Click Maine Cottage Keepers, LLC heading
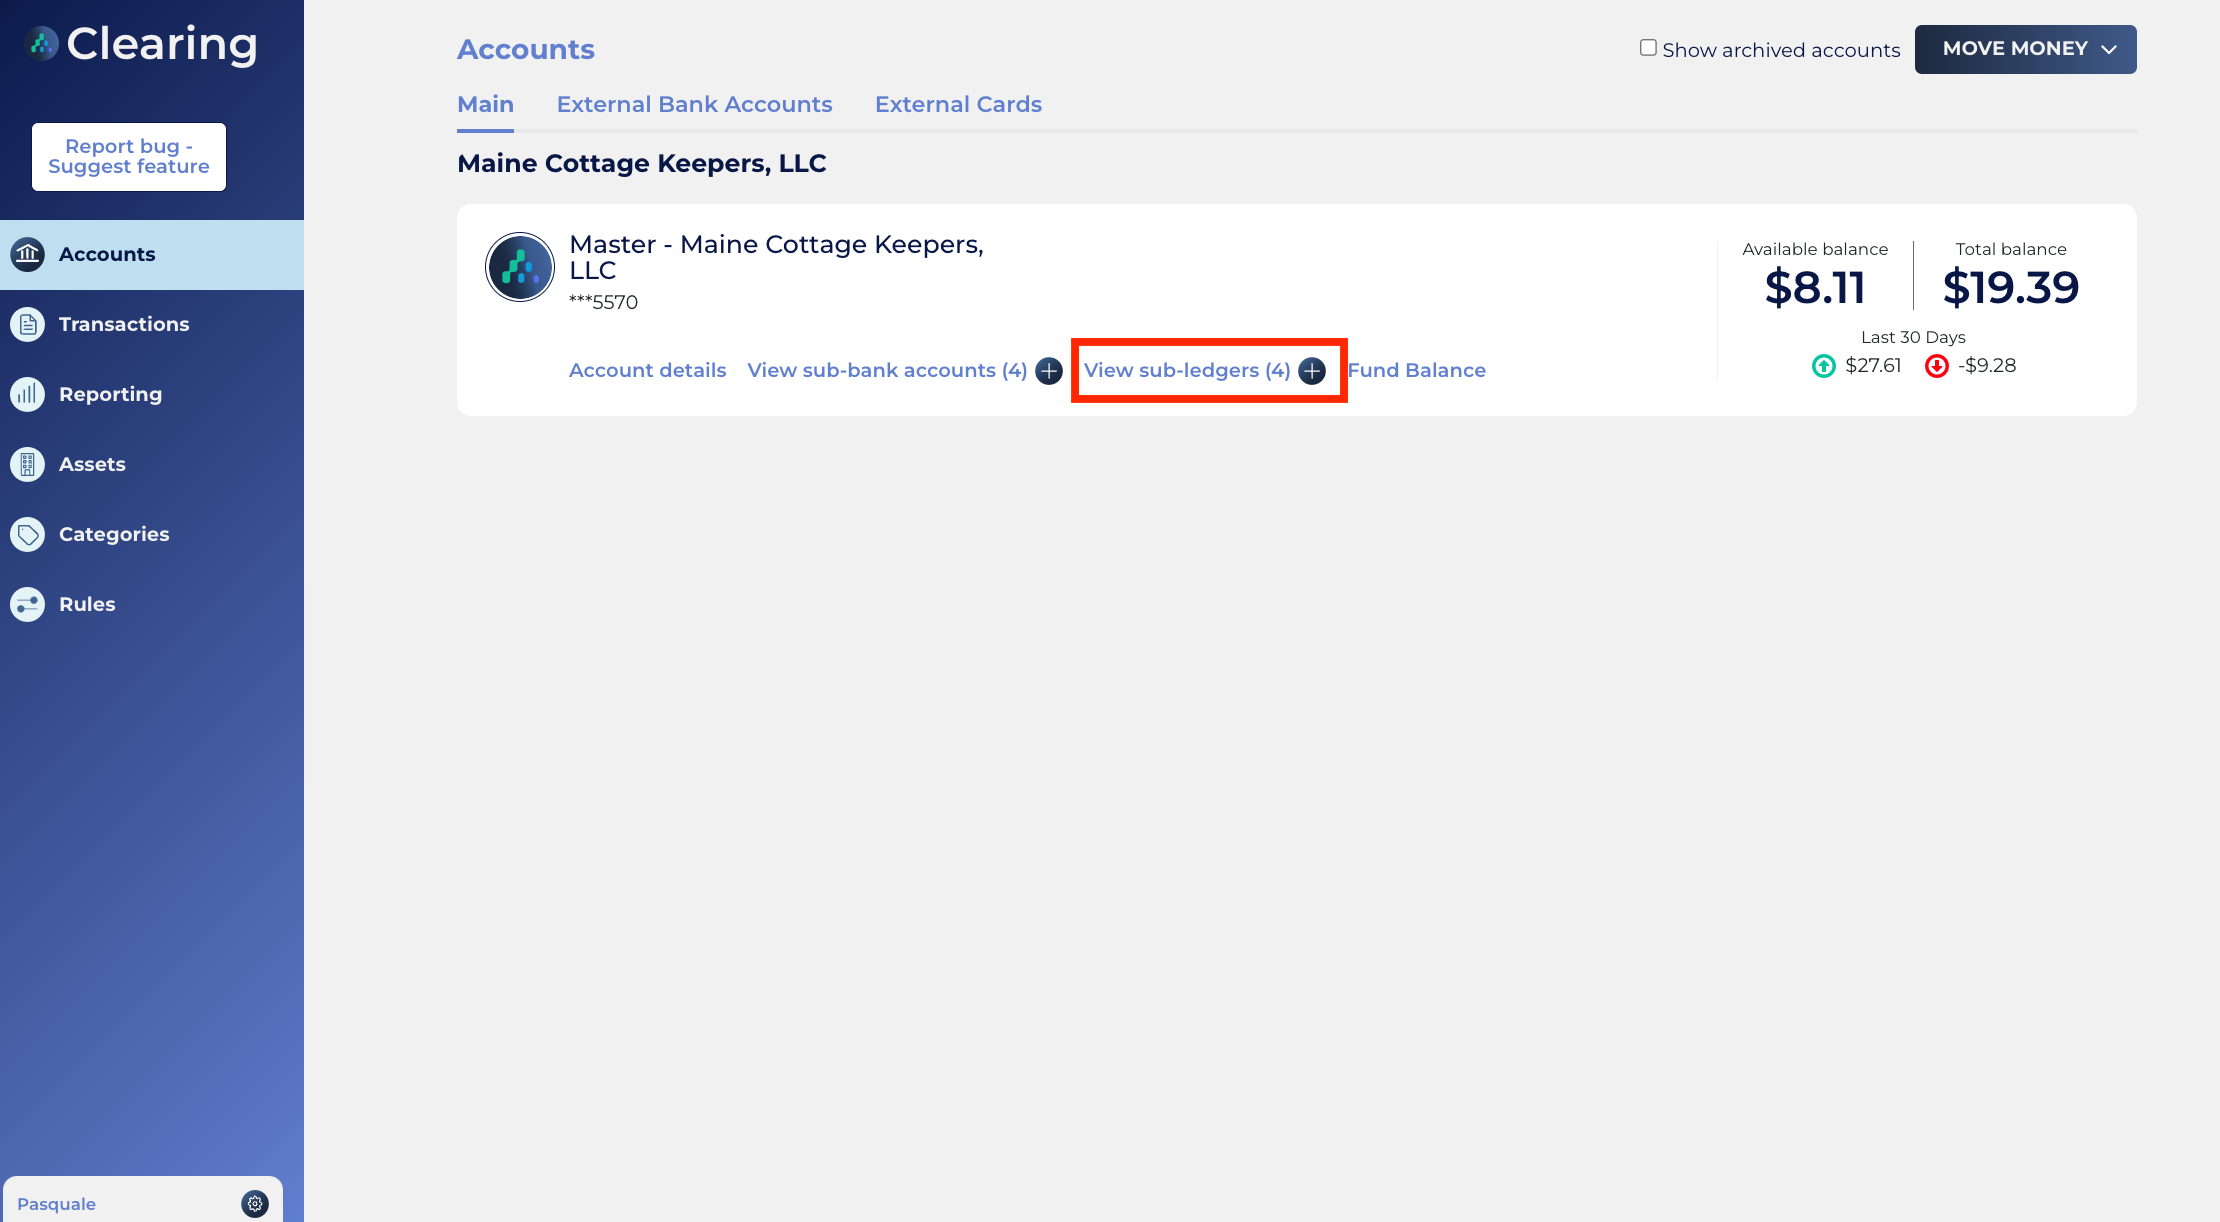 click(642, 163)
